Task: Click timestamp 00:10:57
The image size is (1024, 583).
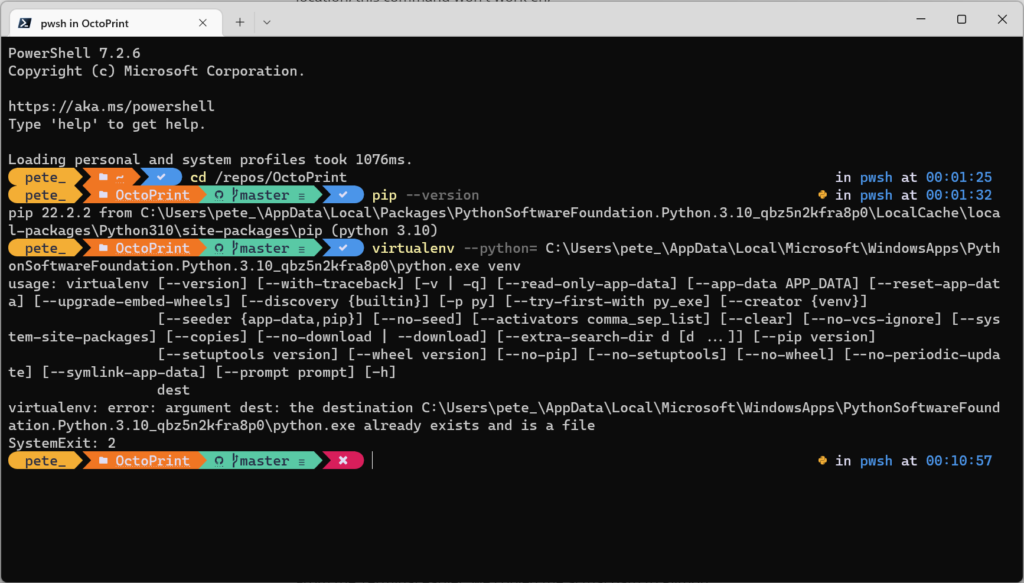Action: click(x=958, y=460)
